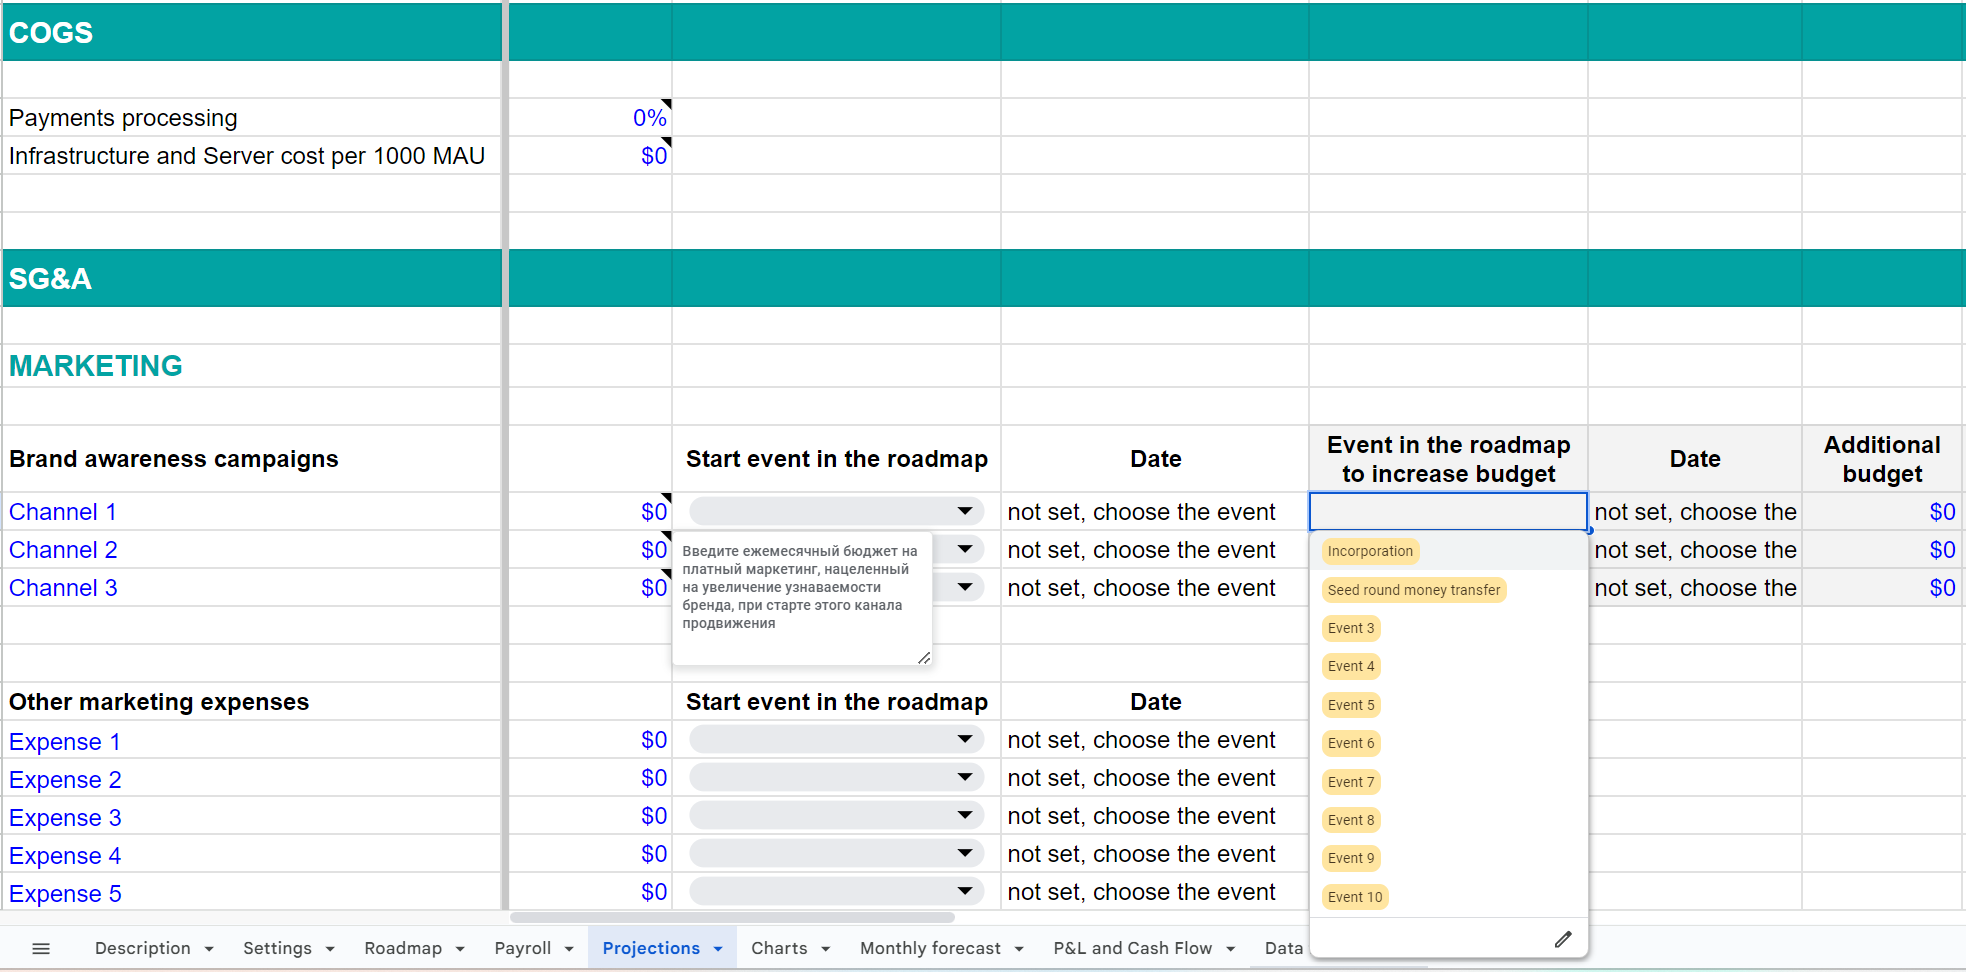Screen dimensions: 1966x972
Task: Open Channel 1 start event dropdown
Action: [x=837, y=512]
